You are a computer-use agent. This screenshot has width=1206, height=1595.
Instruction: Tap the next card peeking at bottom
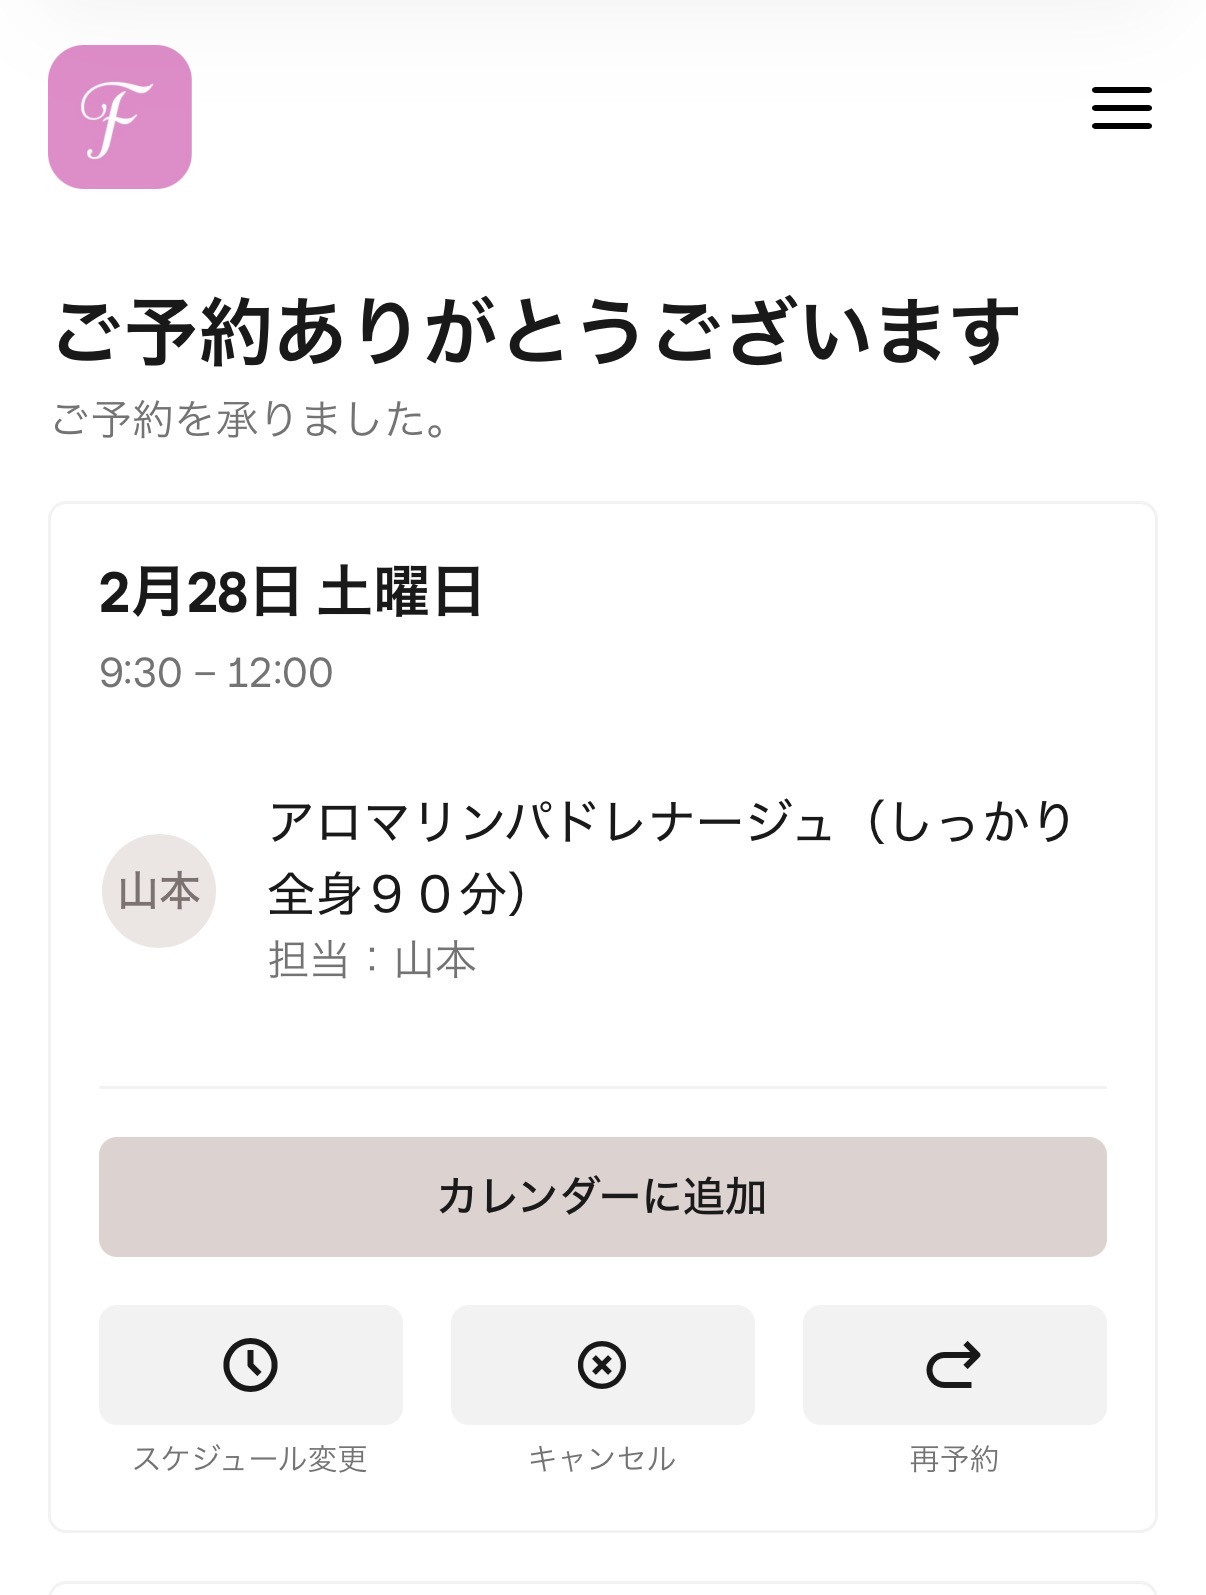click(602, 1588)
